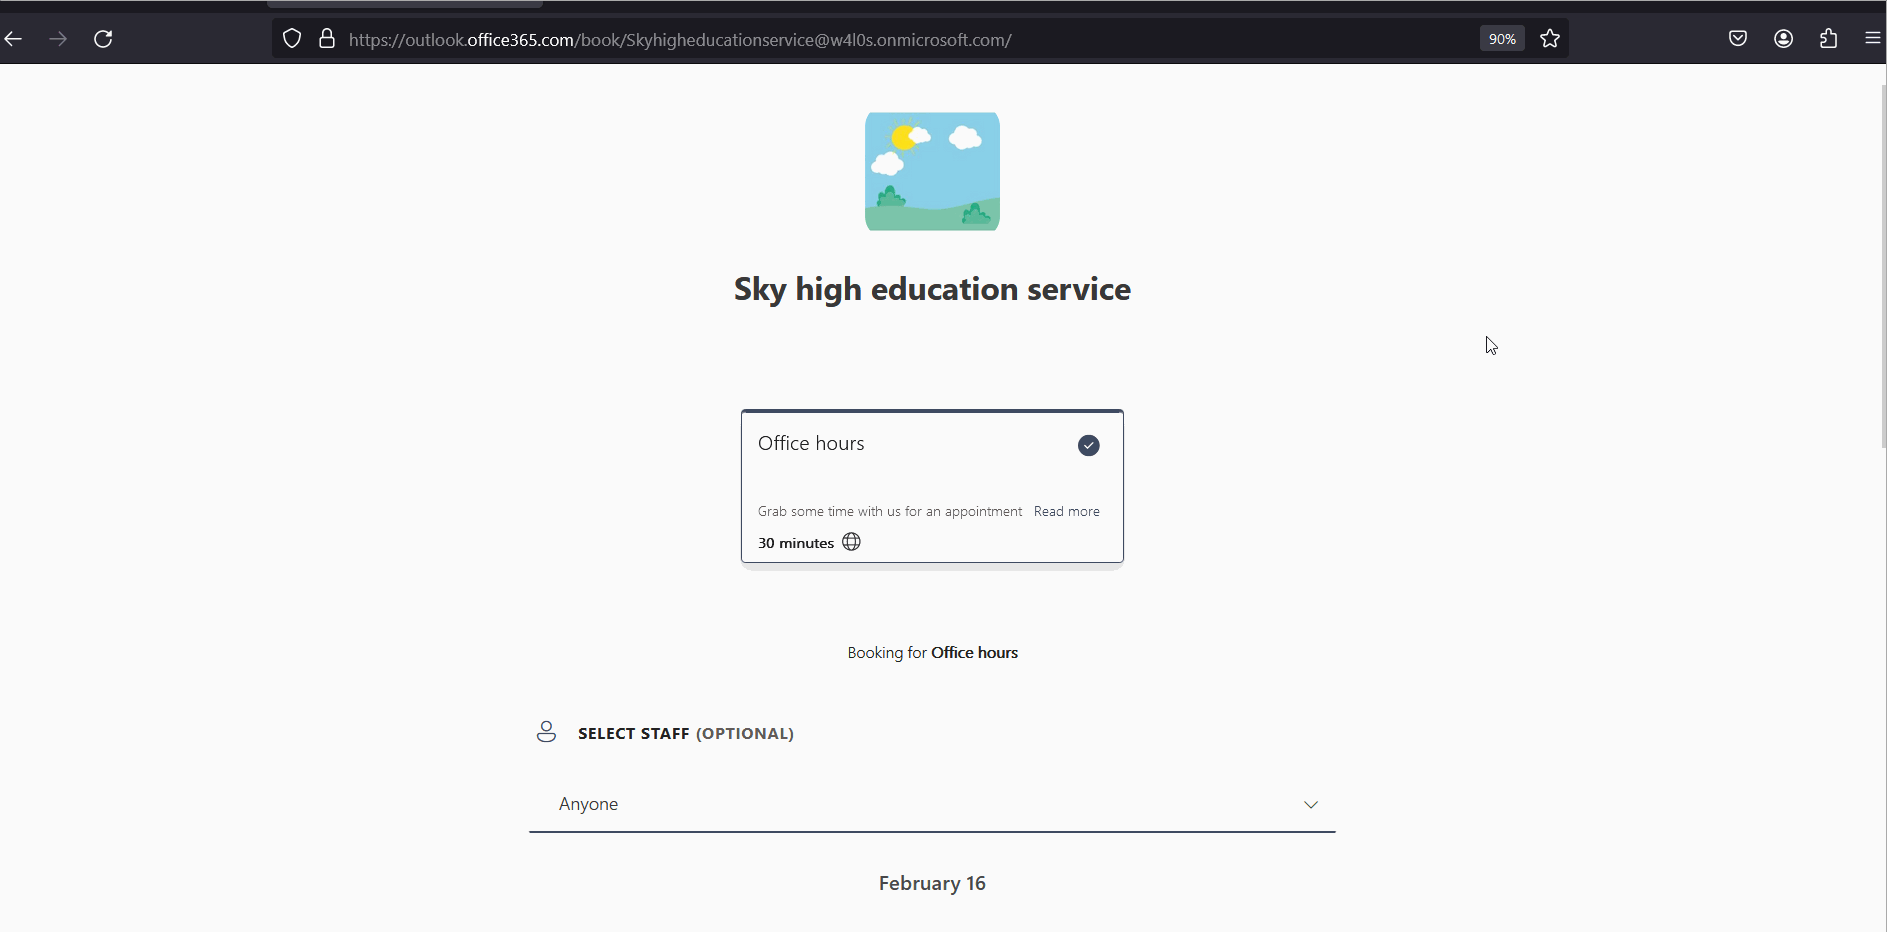Open the Firefox hamburger application menu

pos(1872,39)
